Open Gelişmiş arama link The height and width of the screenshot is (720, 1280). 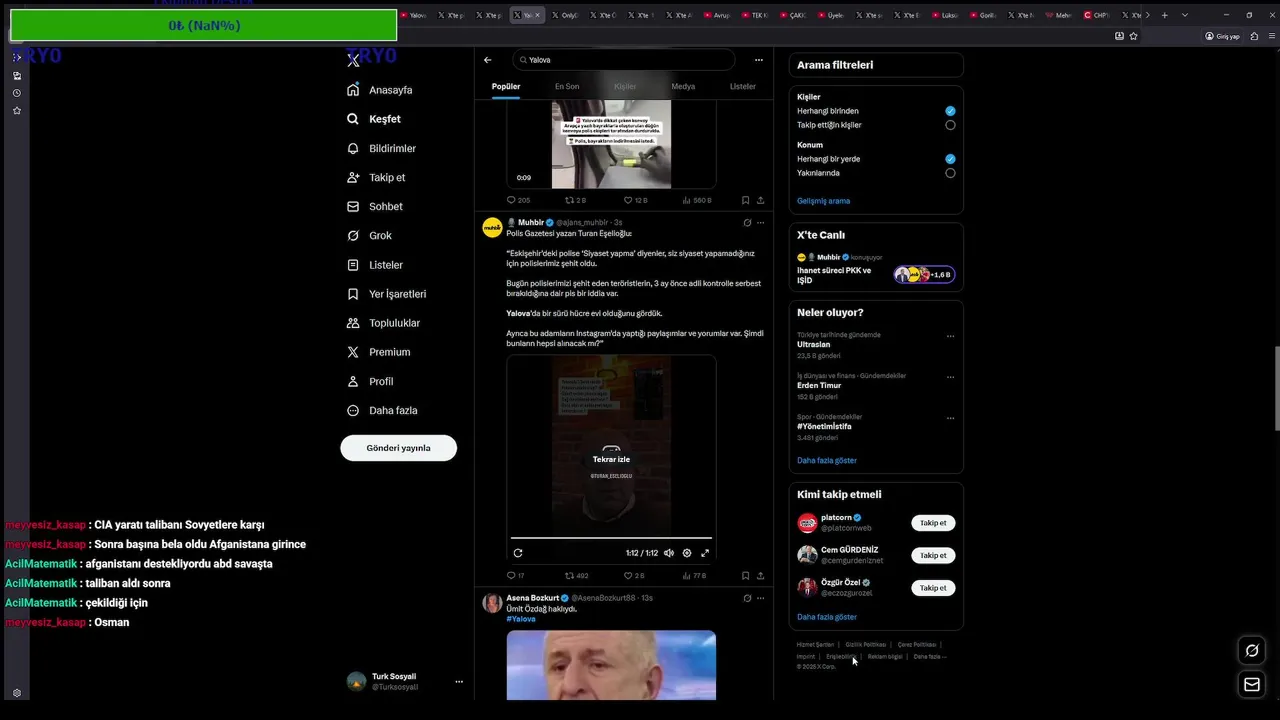823,201
